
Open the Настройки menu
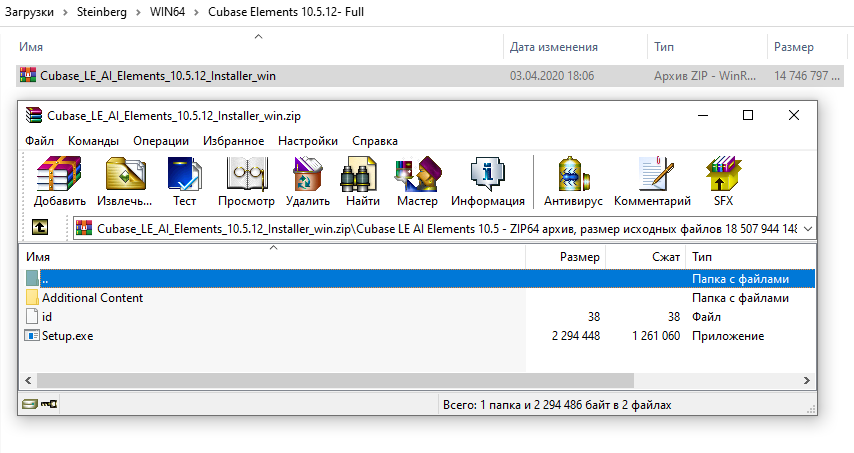click(308, 140)
